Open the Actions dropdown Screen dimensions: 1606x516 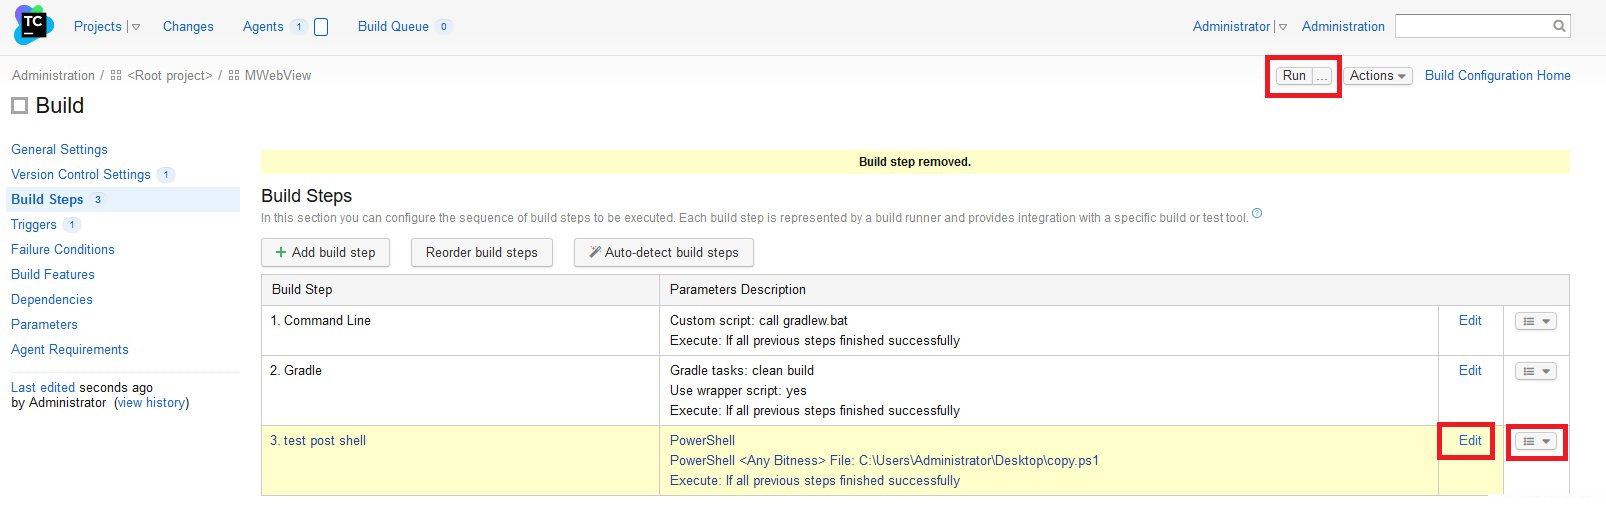1378,76
